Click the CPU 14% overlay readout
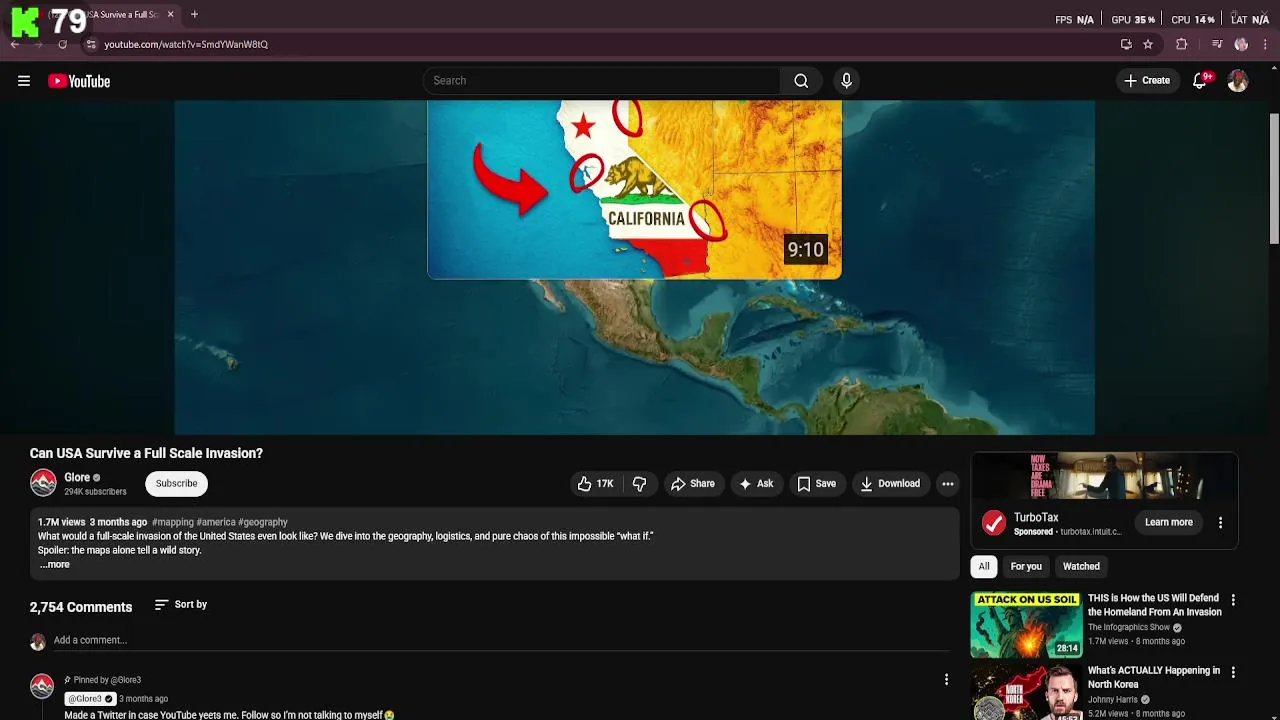Screen dimensions: 1280x720 pos(1193,19)
